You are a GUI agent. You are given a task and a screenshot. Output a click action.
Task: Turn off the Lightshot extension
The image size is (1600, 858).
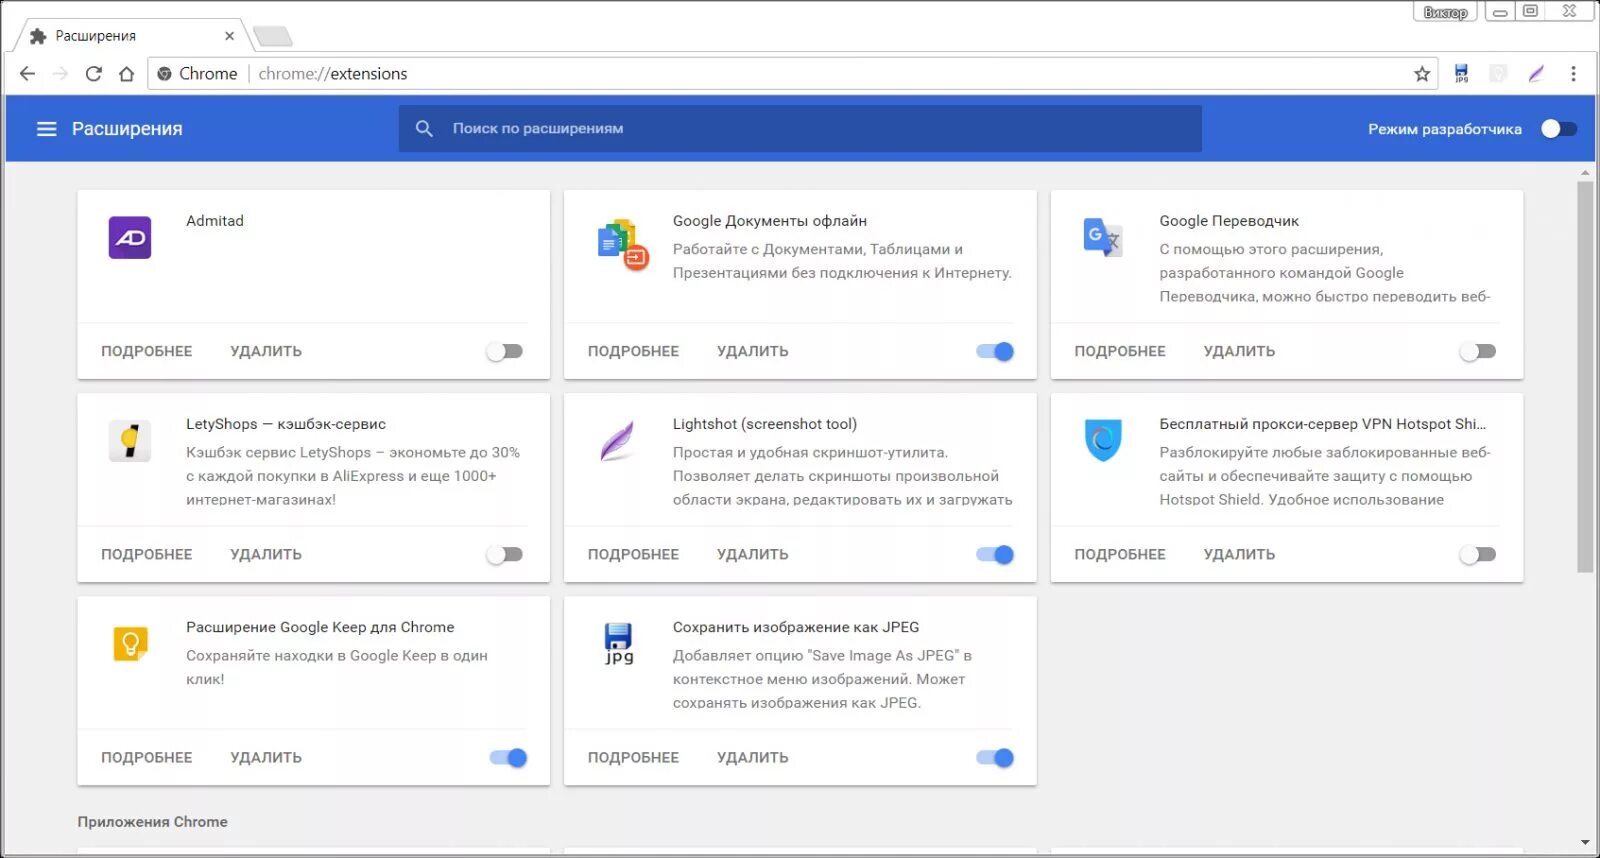click(995, 554)
